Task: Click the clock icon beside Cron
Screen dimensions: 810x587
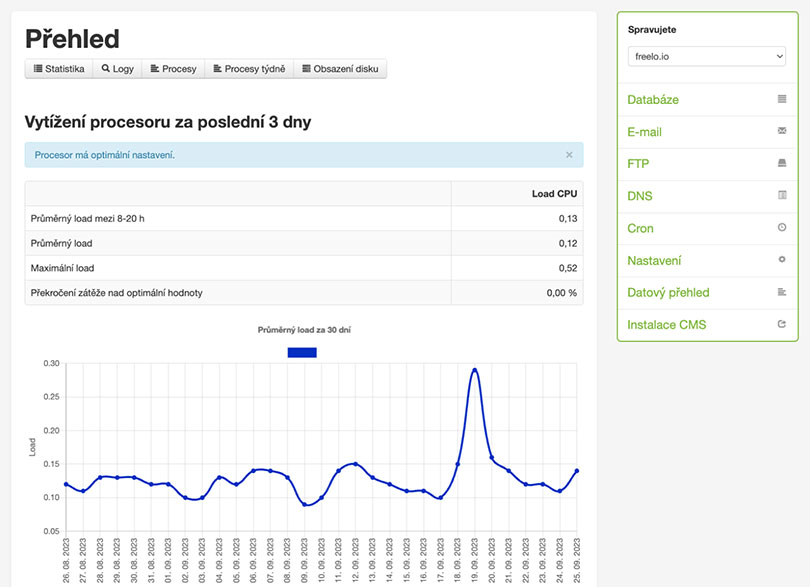Action: click(782, 227)
